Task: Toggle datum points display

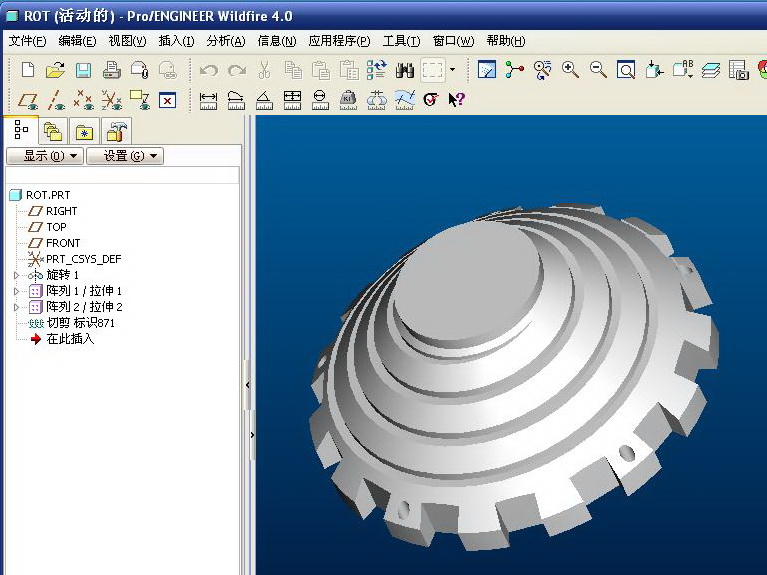Action: tap(84, 100)
